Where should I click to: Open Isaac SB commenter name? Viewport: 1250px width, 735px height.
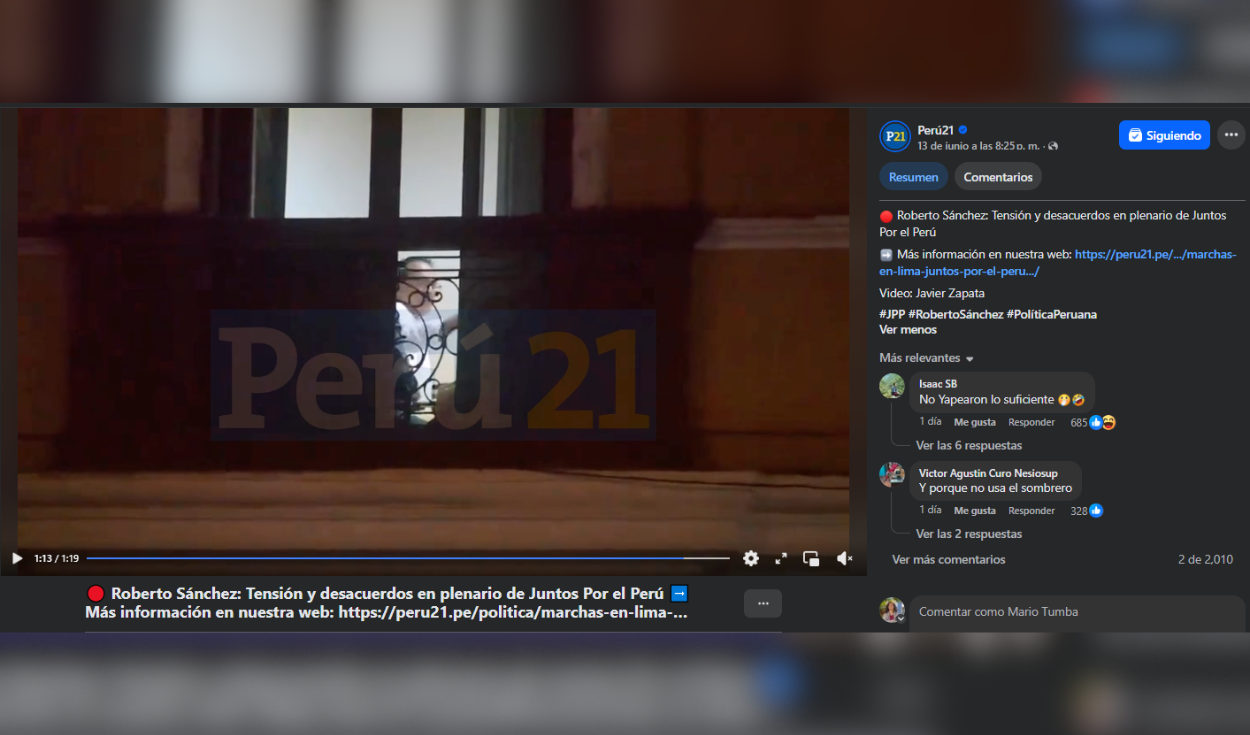(938, 384)
